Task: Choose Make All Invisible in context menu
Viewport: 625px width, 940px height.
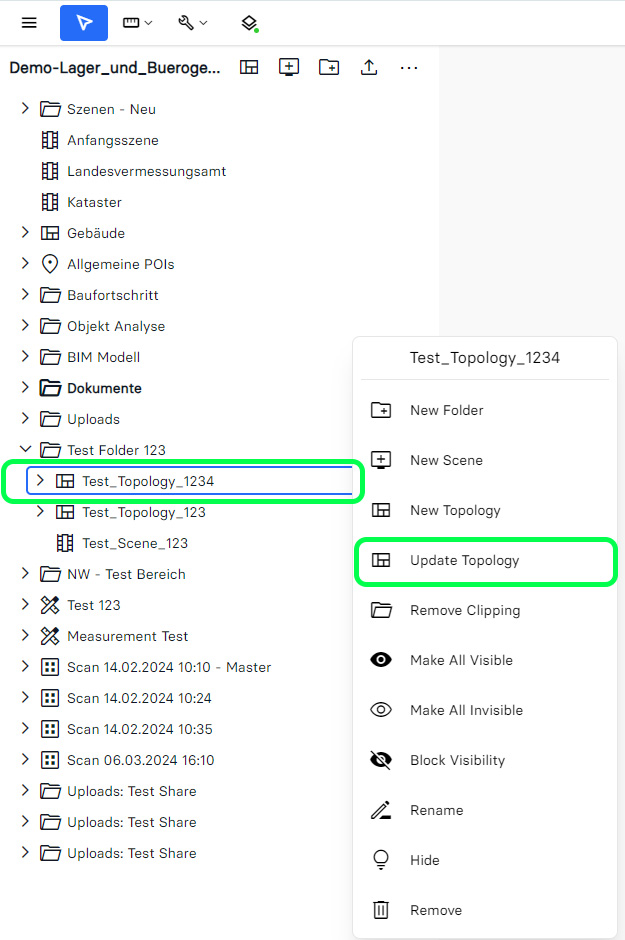Action: pos(466,710)
